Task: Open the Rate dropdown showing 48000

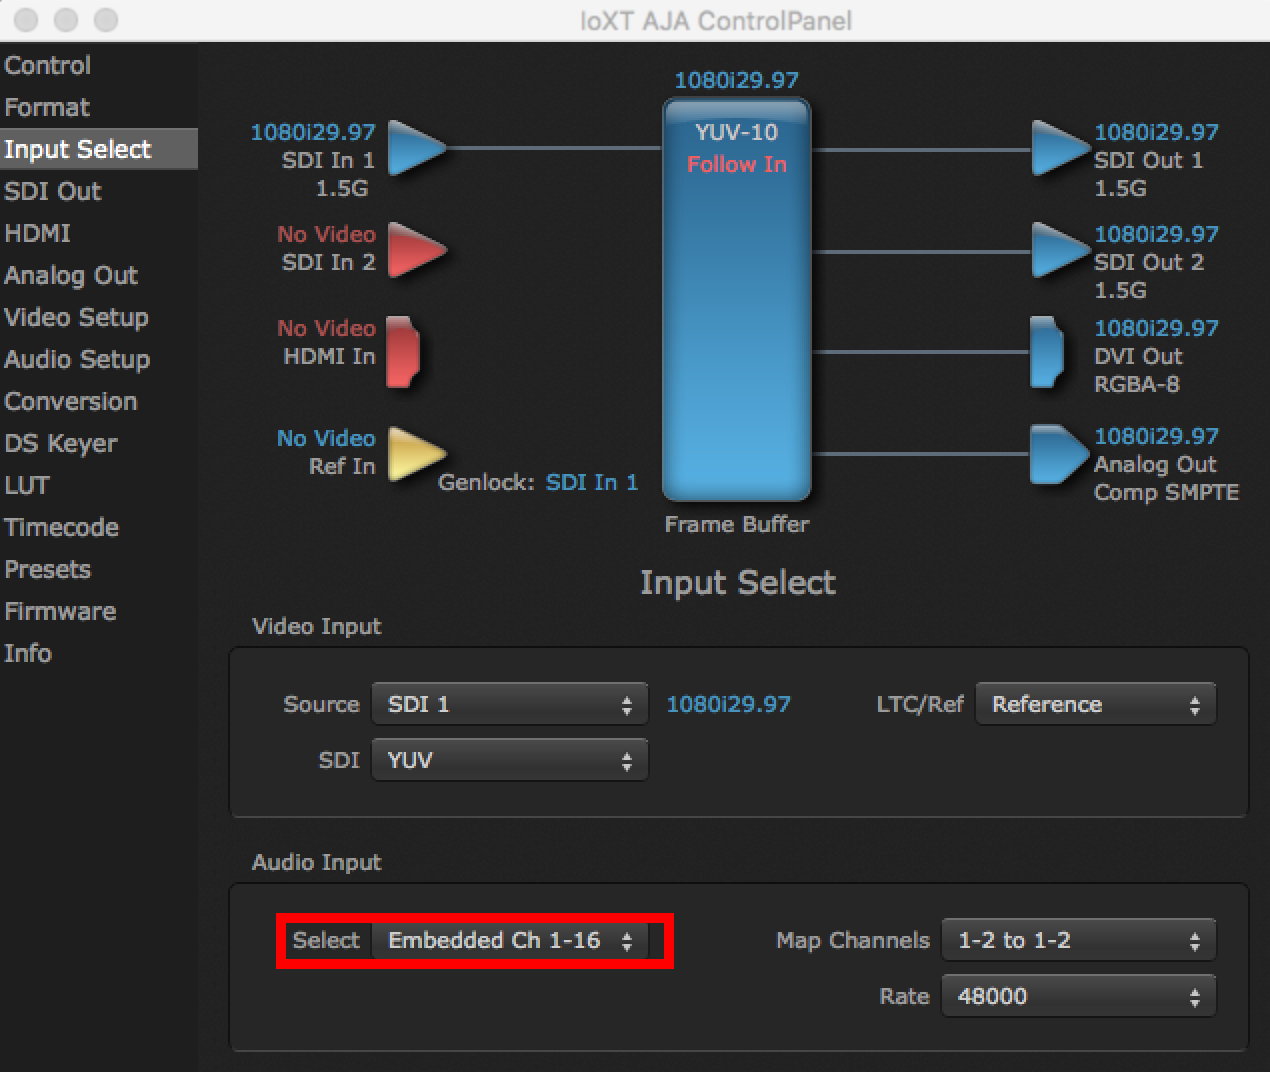Action: pyautogui.click(x=1079, y=996)
